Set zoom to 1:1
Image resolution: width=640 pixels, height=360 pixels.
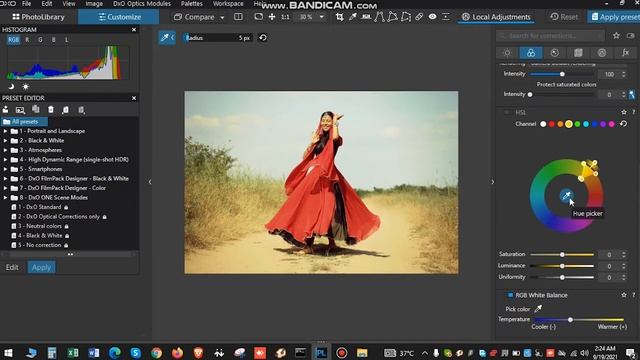pos(285,17)
